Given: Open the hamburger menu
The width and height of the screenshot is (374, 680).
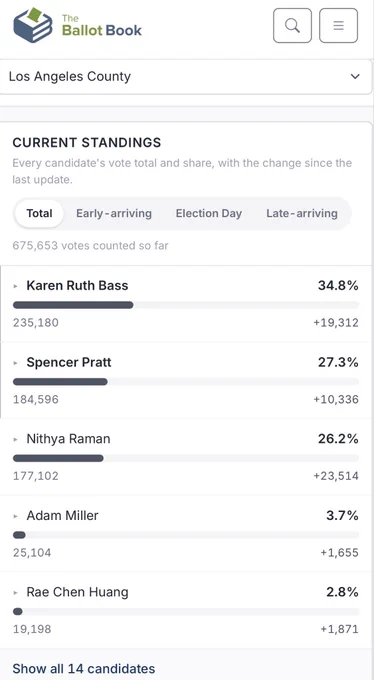Looking at the screenshot, I should [x=338, y=26].
